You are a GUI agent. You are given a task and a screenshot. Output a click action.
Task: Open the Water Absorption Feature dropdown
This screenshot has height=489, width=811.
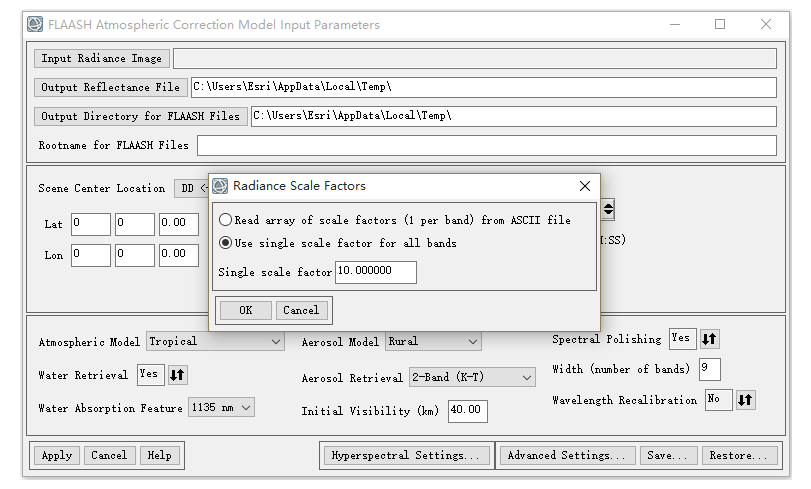(221, 408)
